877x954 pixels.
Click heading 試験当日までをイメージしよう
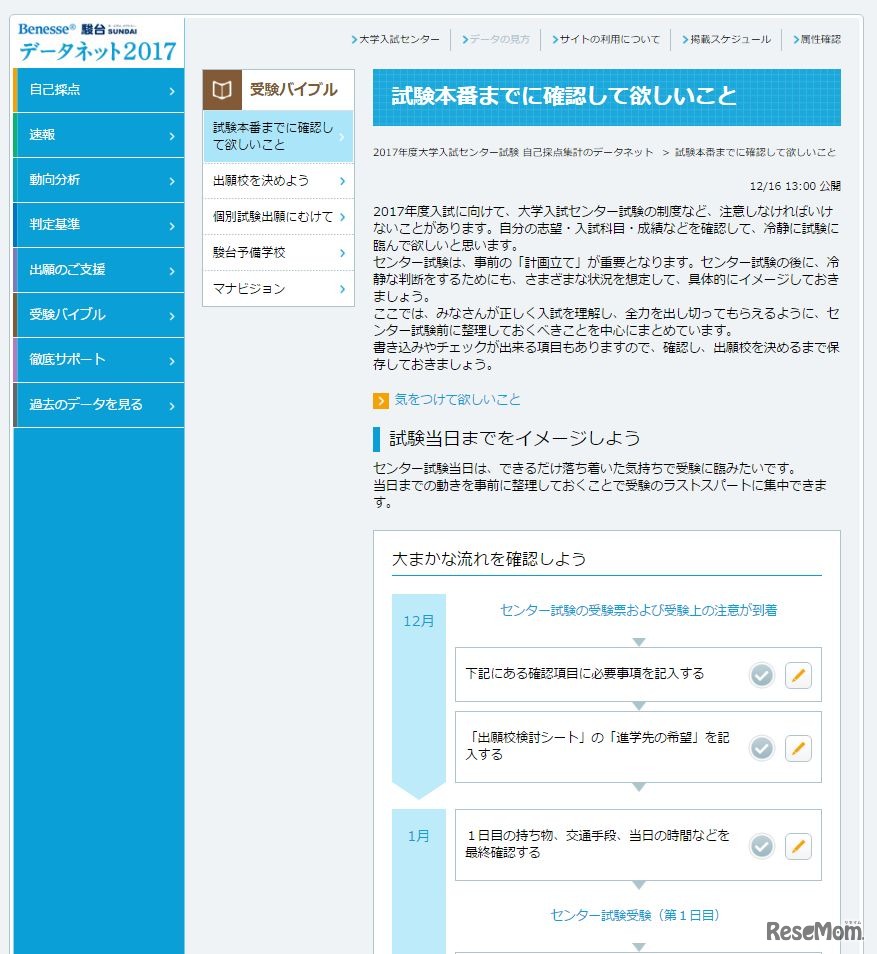click(514, 439)
